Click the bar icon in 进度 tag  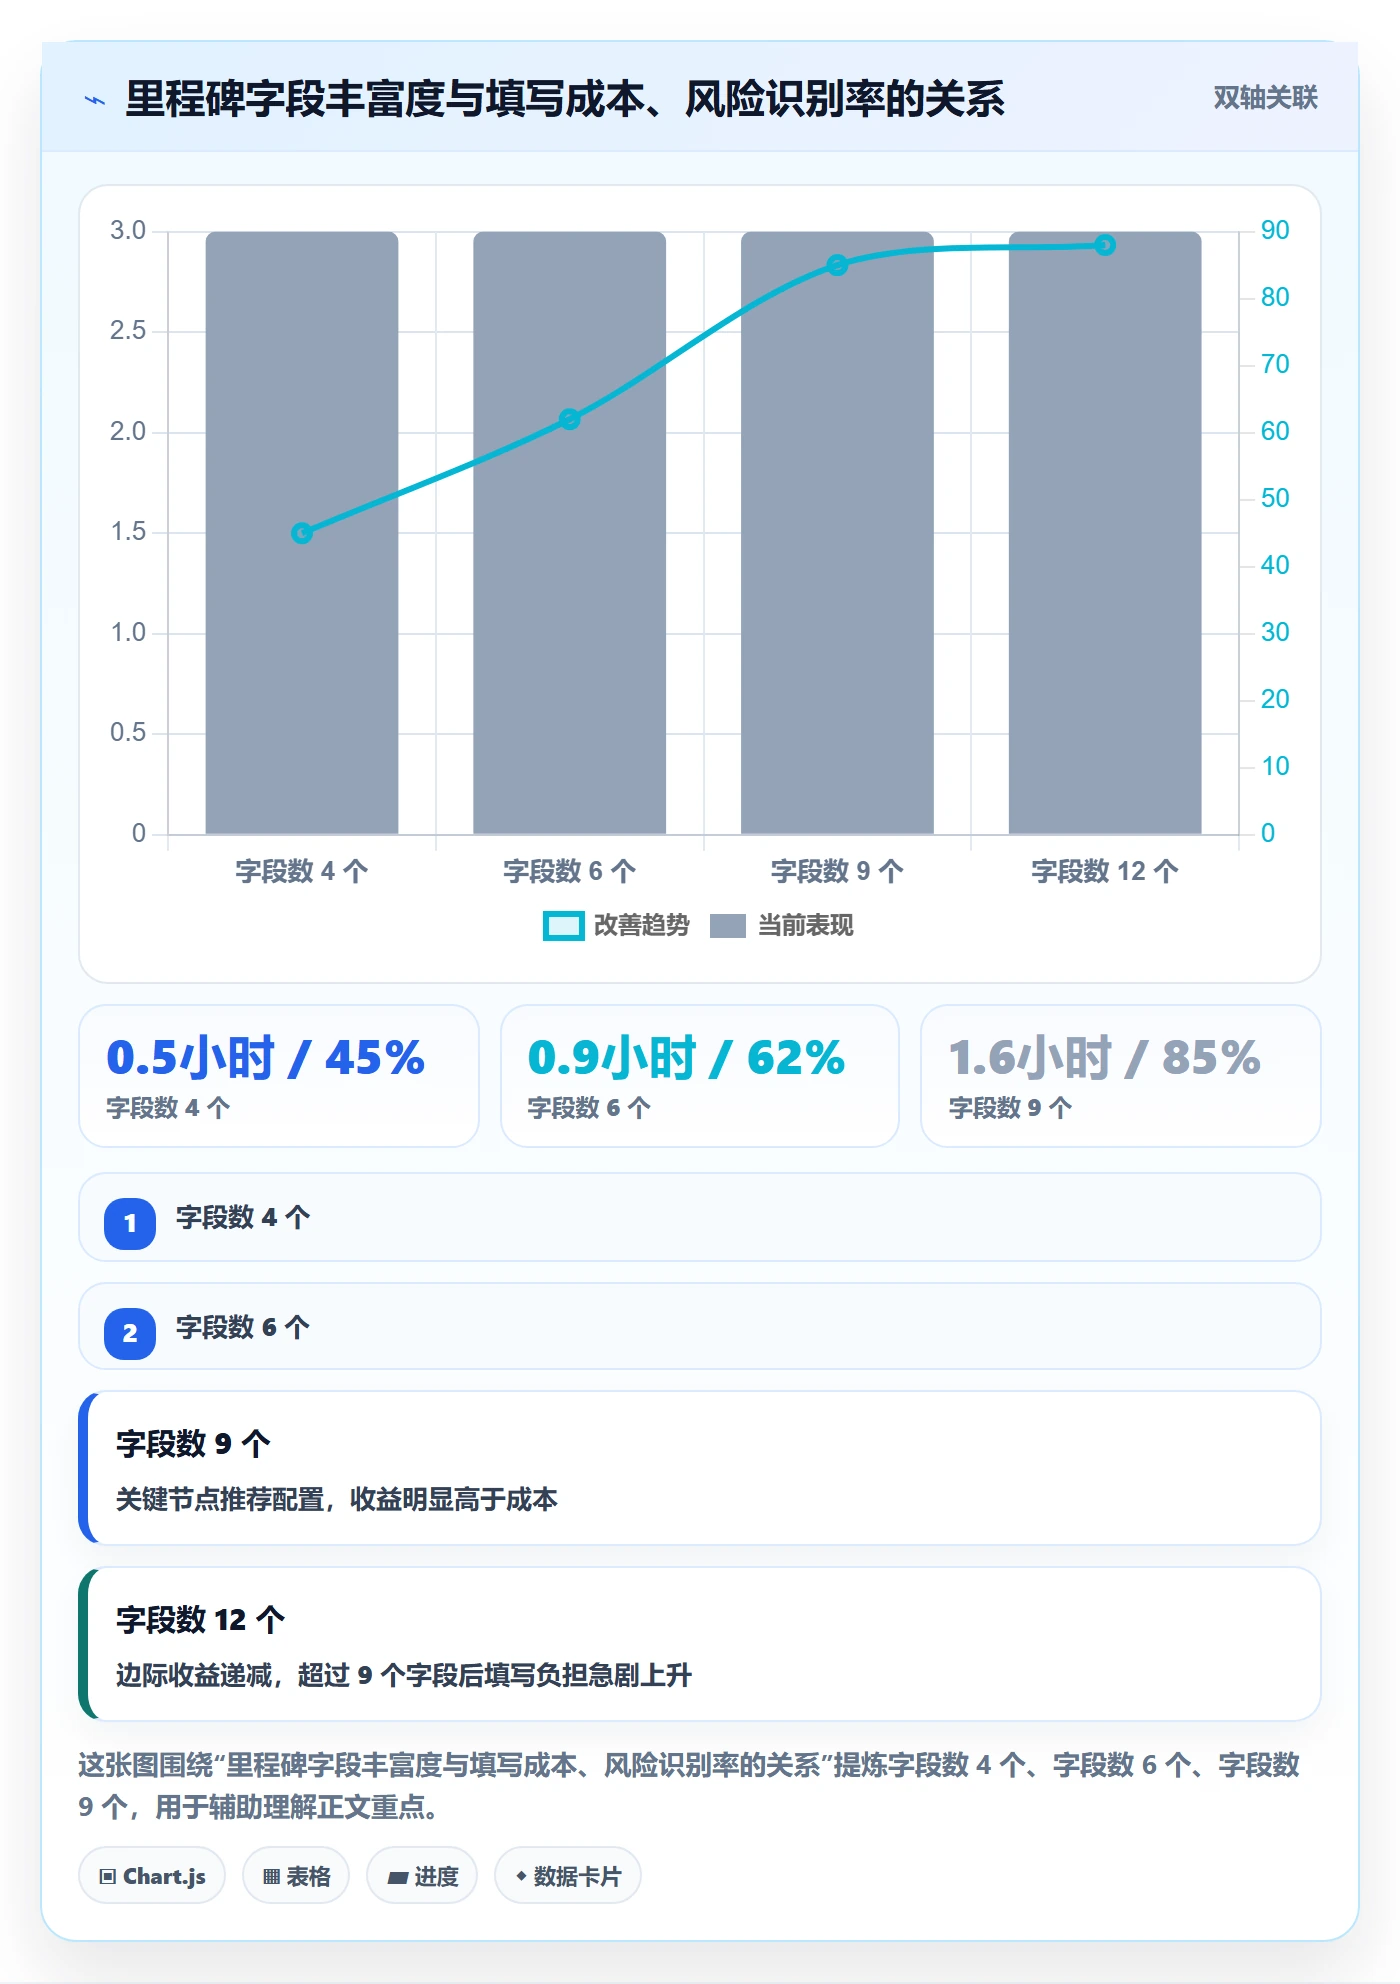[x=397, y=1878]
